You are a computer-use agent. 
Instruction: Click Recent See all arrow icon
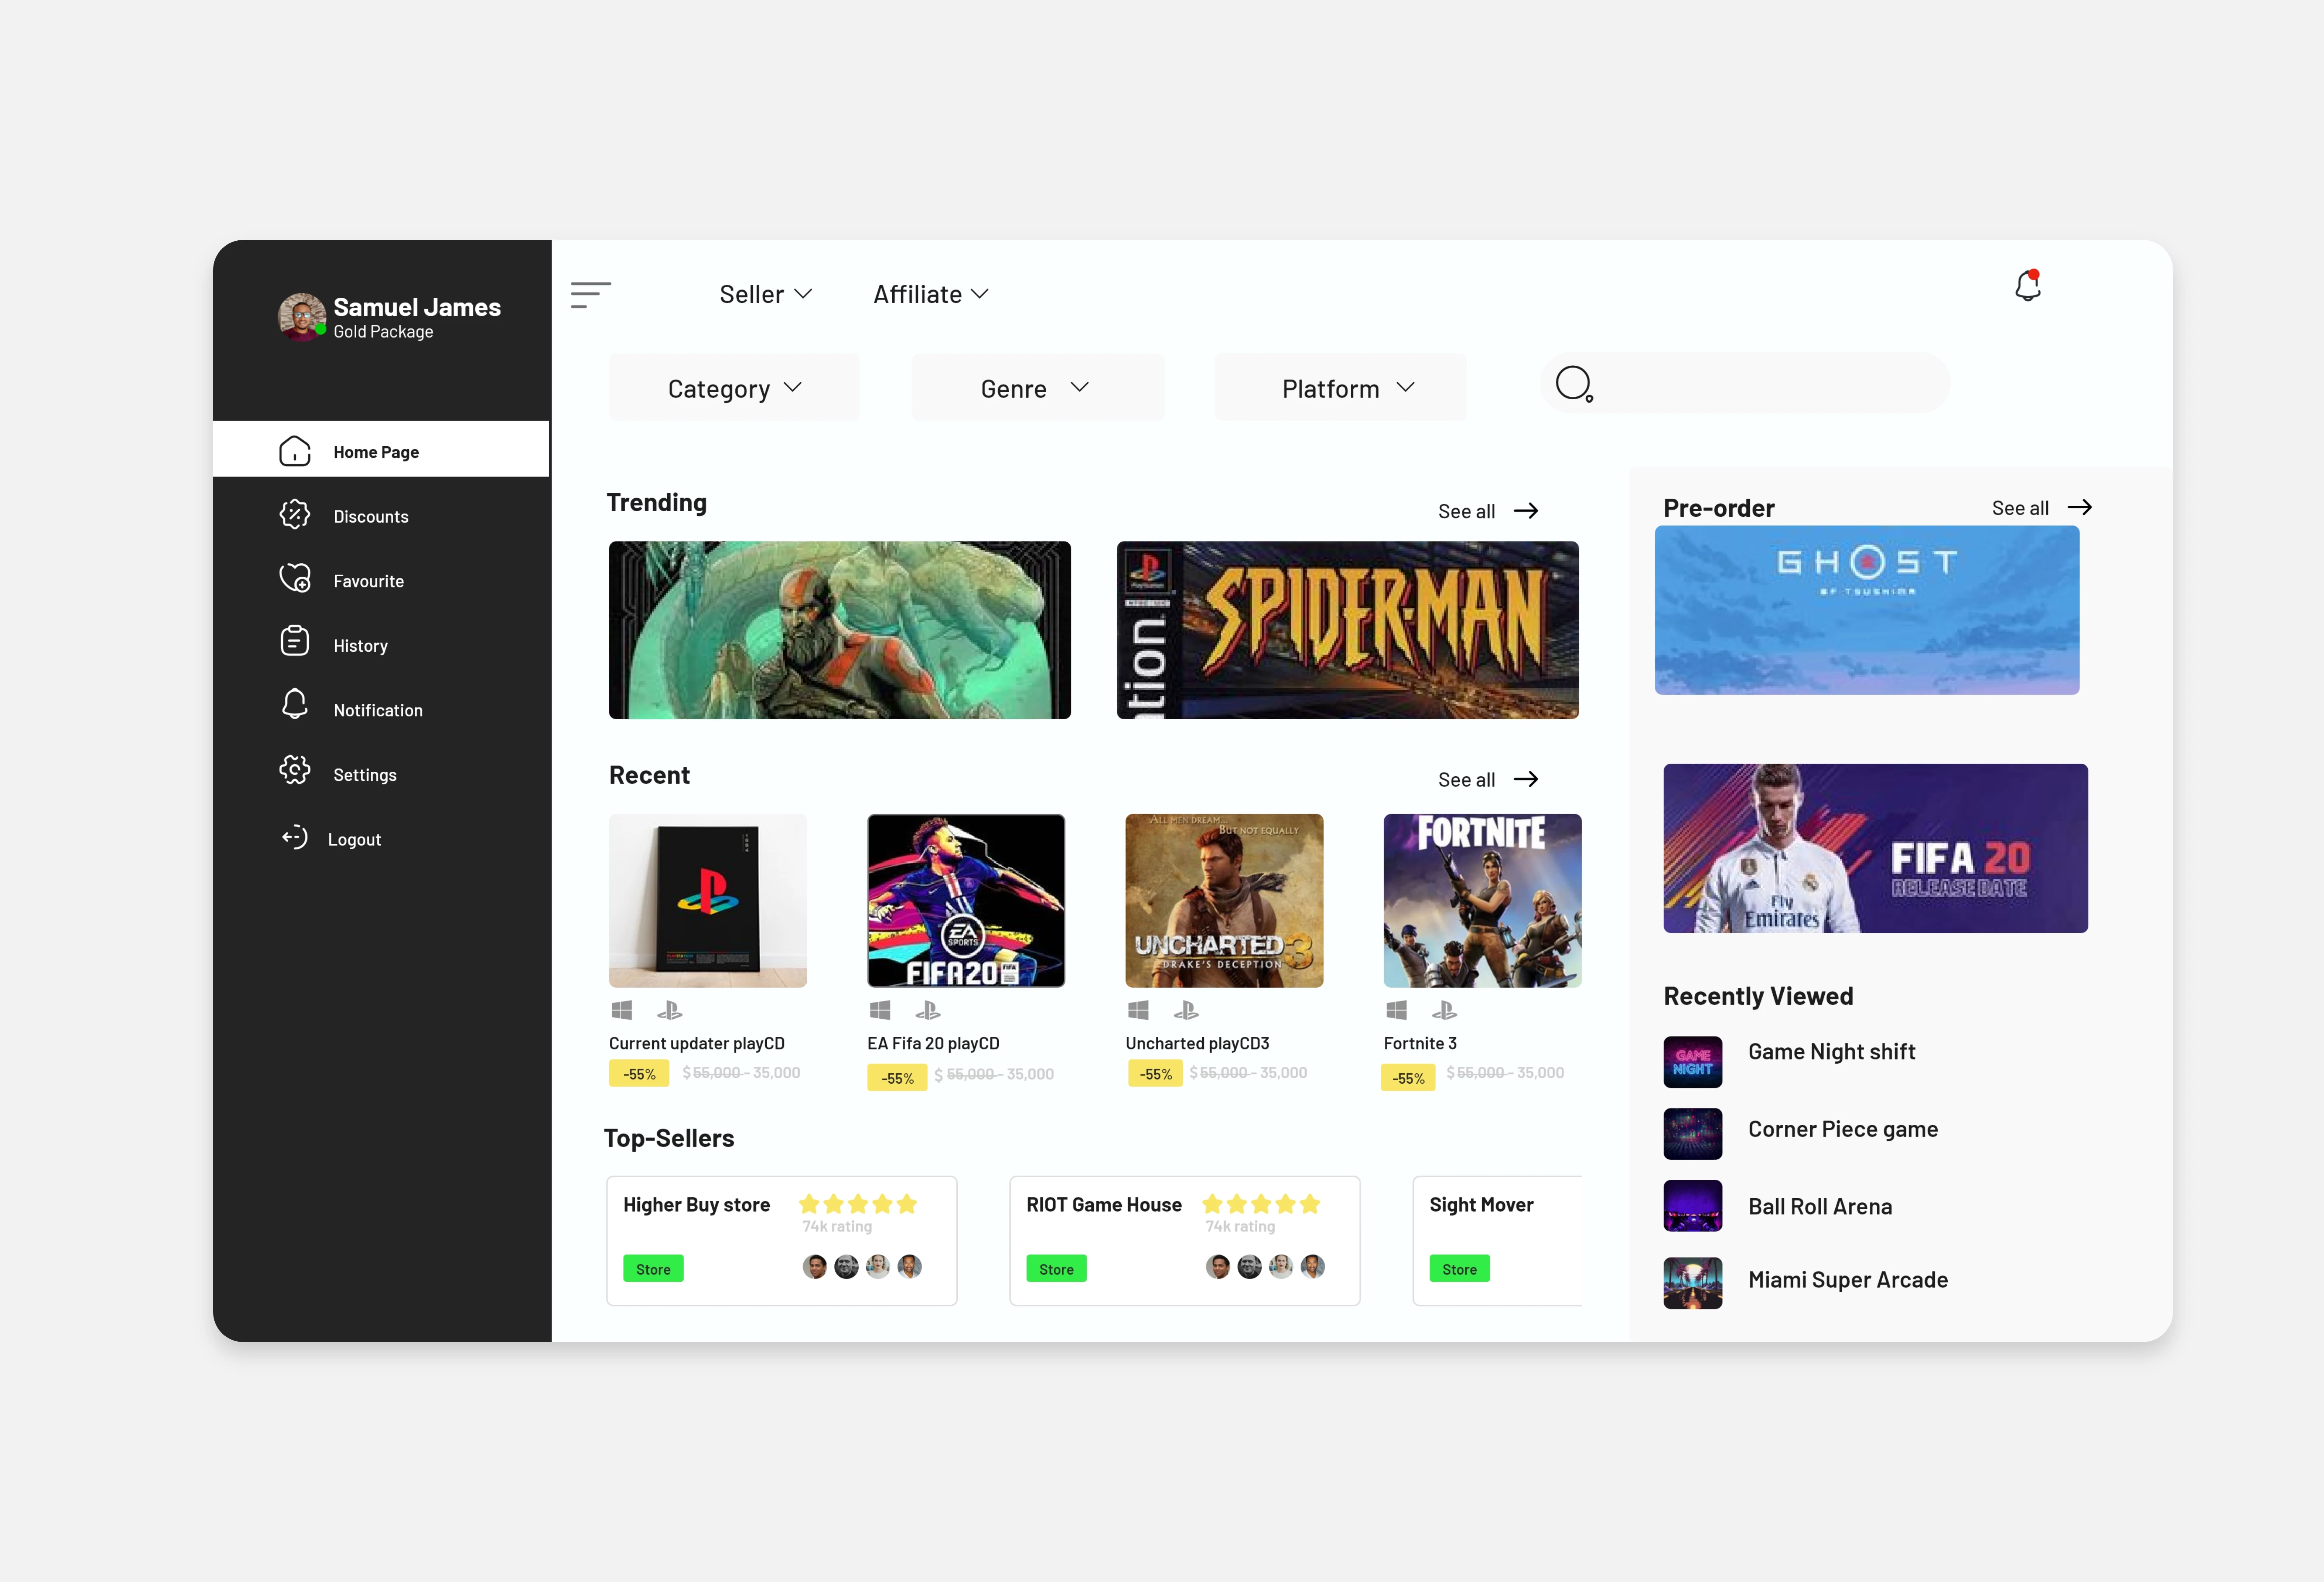point(1526,779)
